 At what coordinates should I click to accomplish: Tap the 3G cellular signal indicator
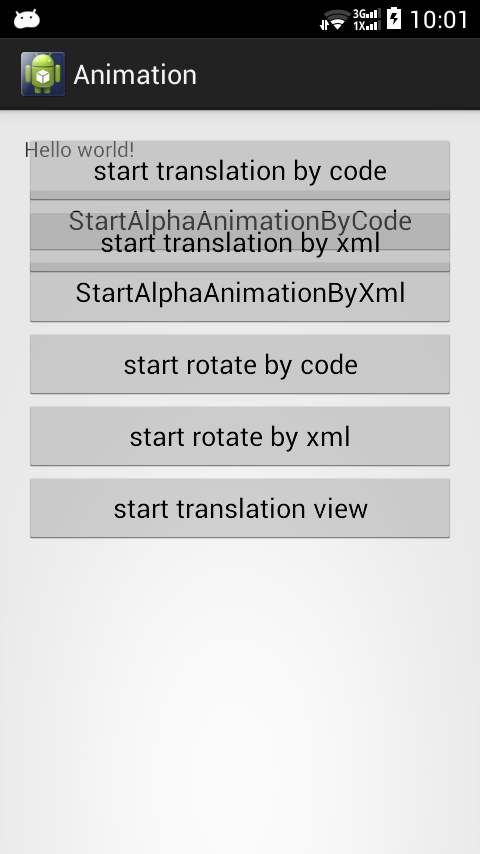pos(367,14)
